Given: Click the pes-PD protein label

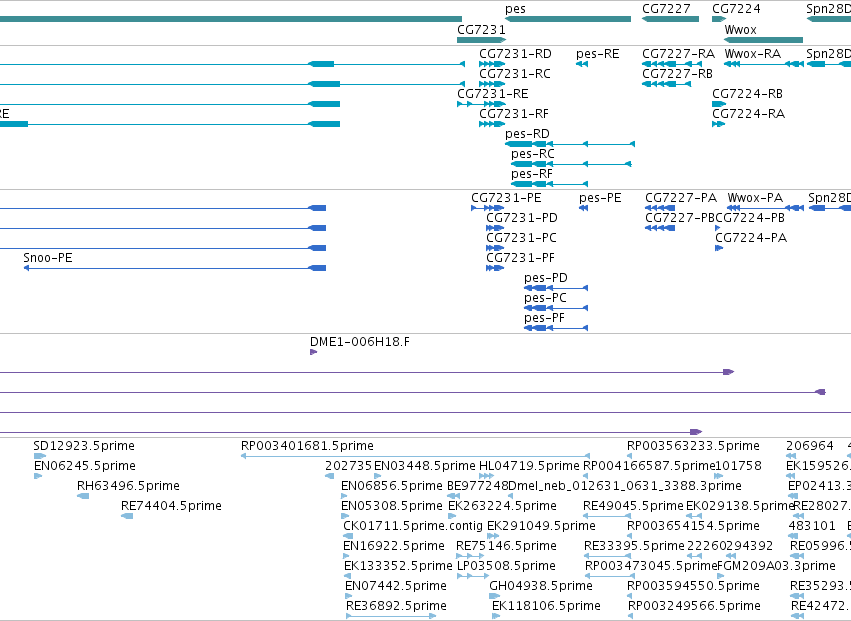Looking at the screenshot, I should [546, 278].
